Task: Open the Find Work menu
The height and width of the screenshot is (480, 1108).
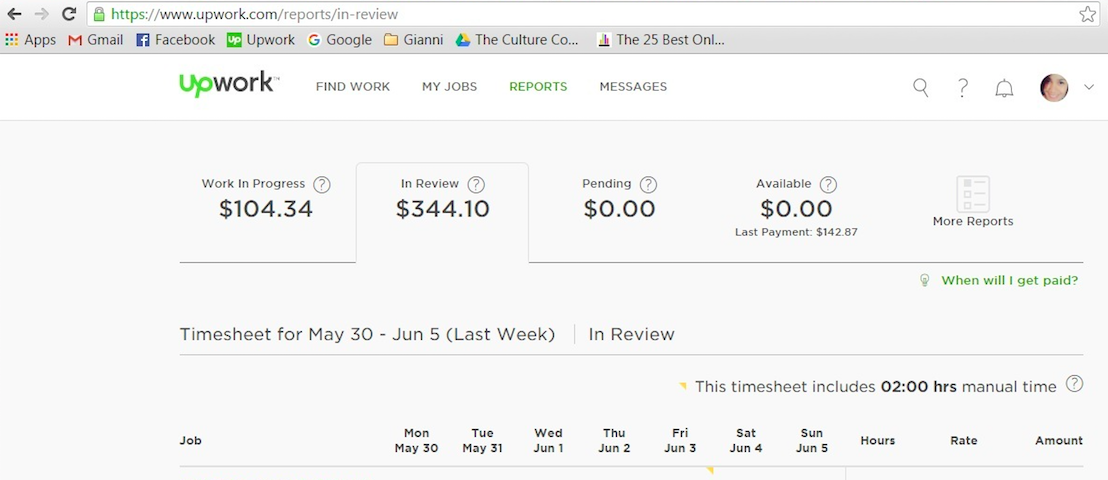Action: (x=353, y=87)
